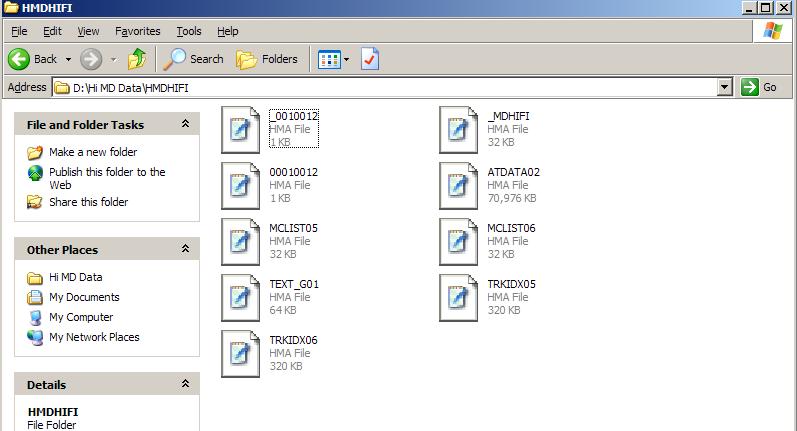Click the ATDATA02 file name
This screenshot has width=797, height=431.
click(x=513, y=172)
